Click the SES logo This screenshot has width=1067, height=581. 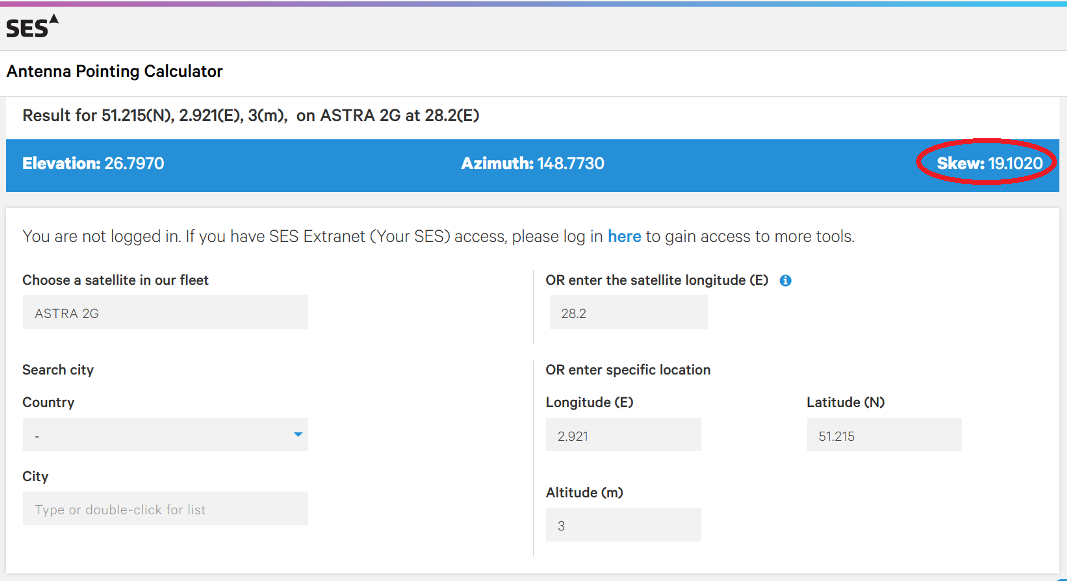tap(32, 27)
